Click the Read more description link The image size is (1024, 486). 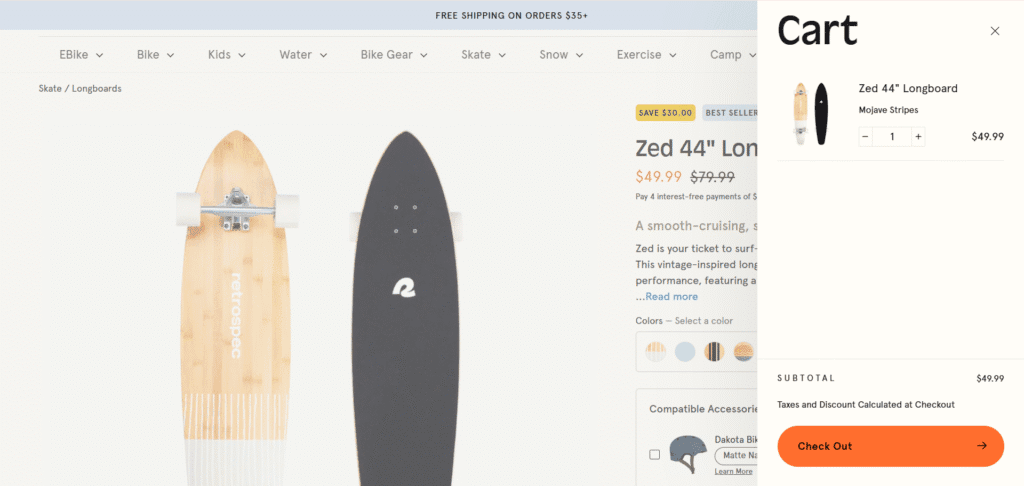coord(671,297)
